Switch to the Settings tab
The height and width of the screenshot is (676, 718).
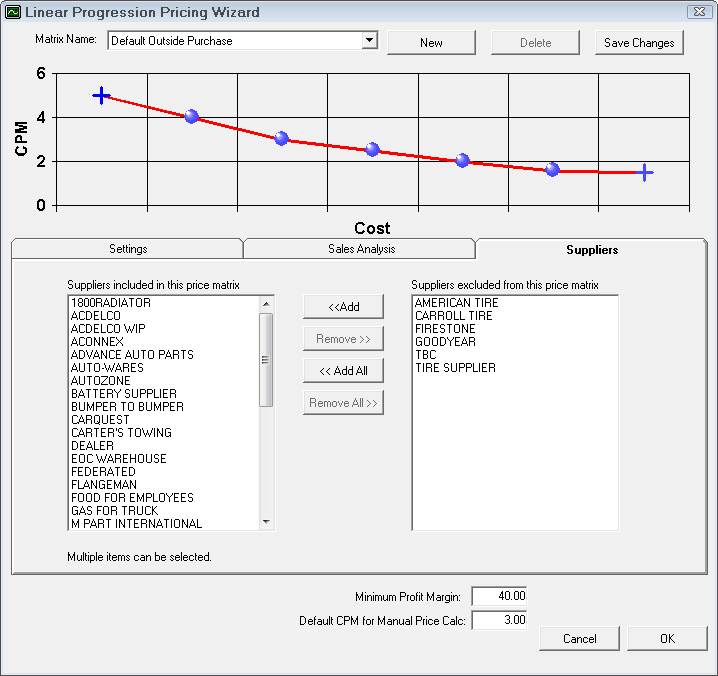(128, 249)
